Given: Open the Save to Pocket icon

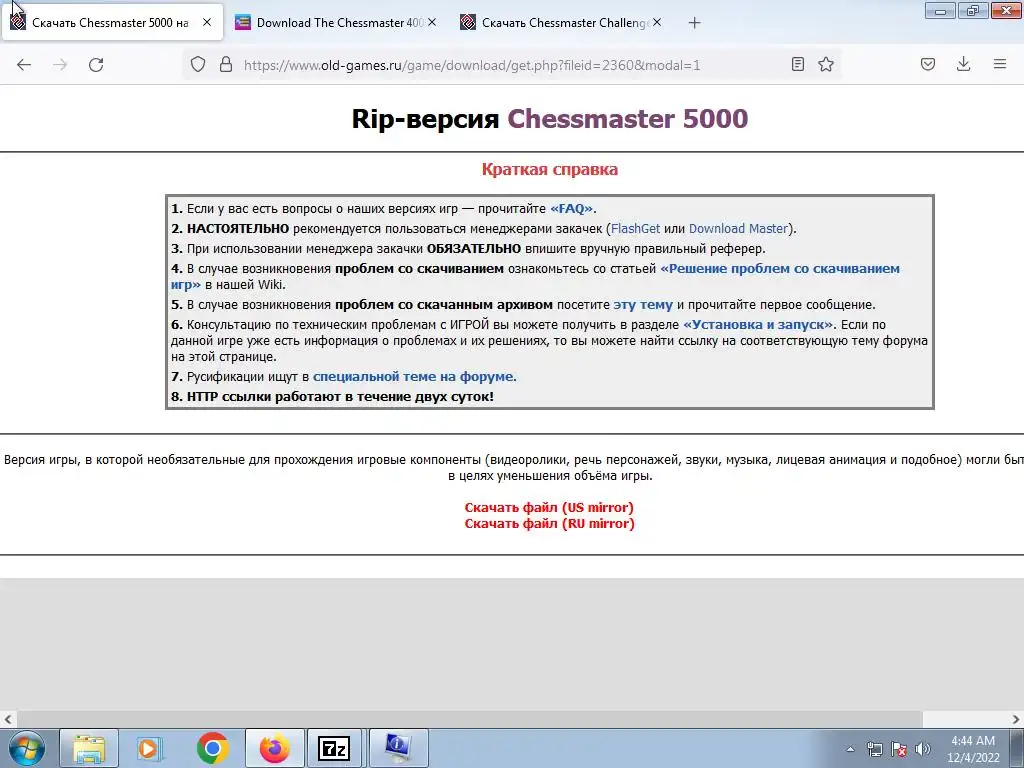Looking at the screenshot, I should [x=928, y=64].
